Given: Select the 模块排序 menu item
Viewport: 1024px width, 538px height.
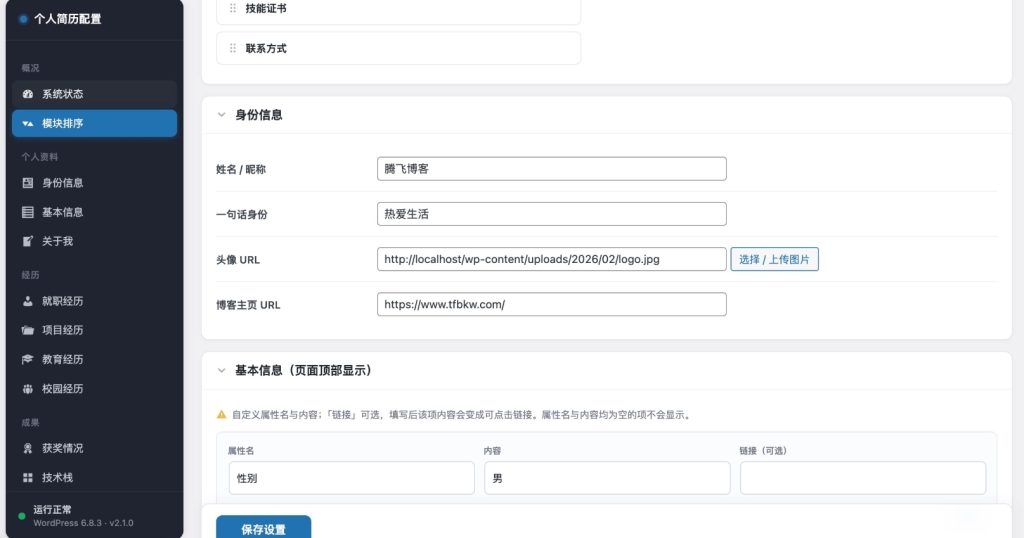Looking at the screenshot, I should (x=94, y=123).
